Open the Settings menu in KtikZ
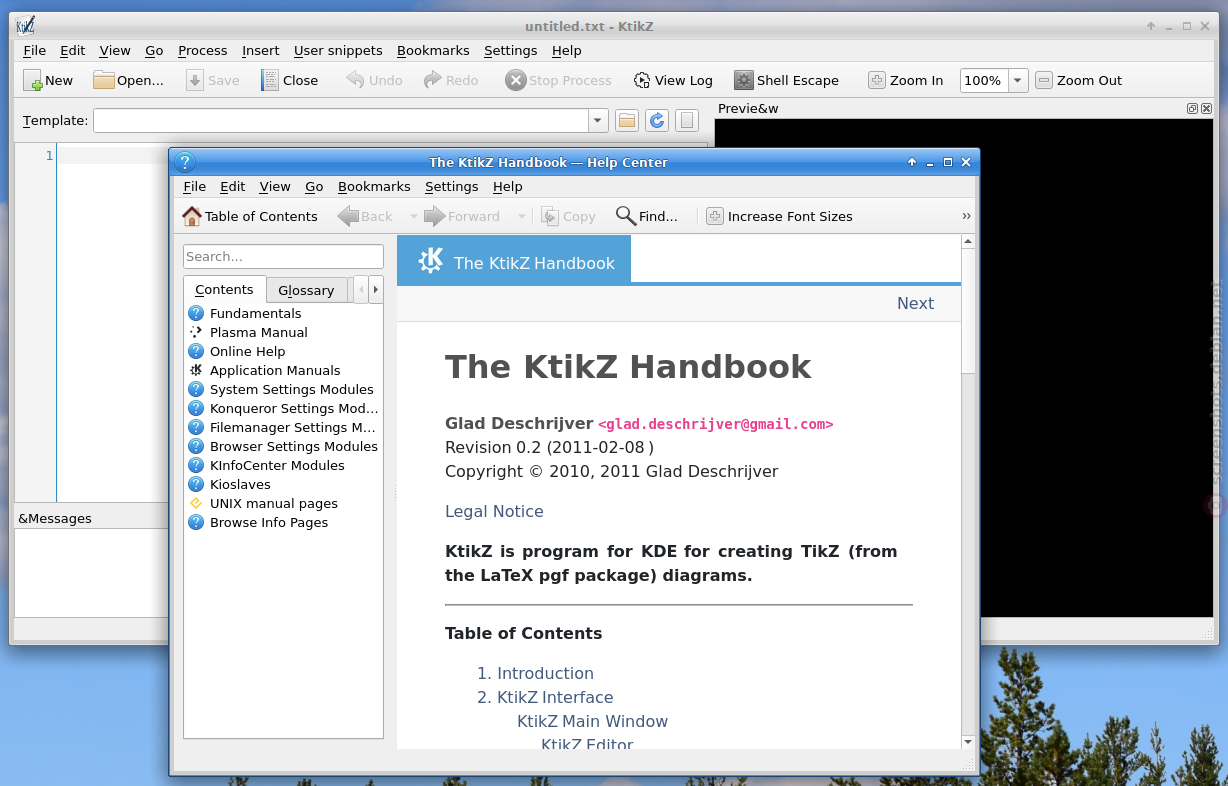 (x=510, y=50)
